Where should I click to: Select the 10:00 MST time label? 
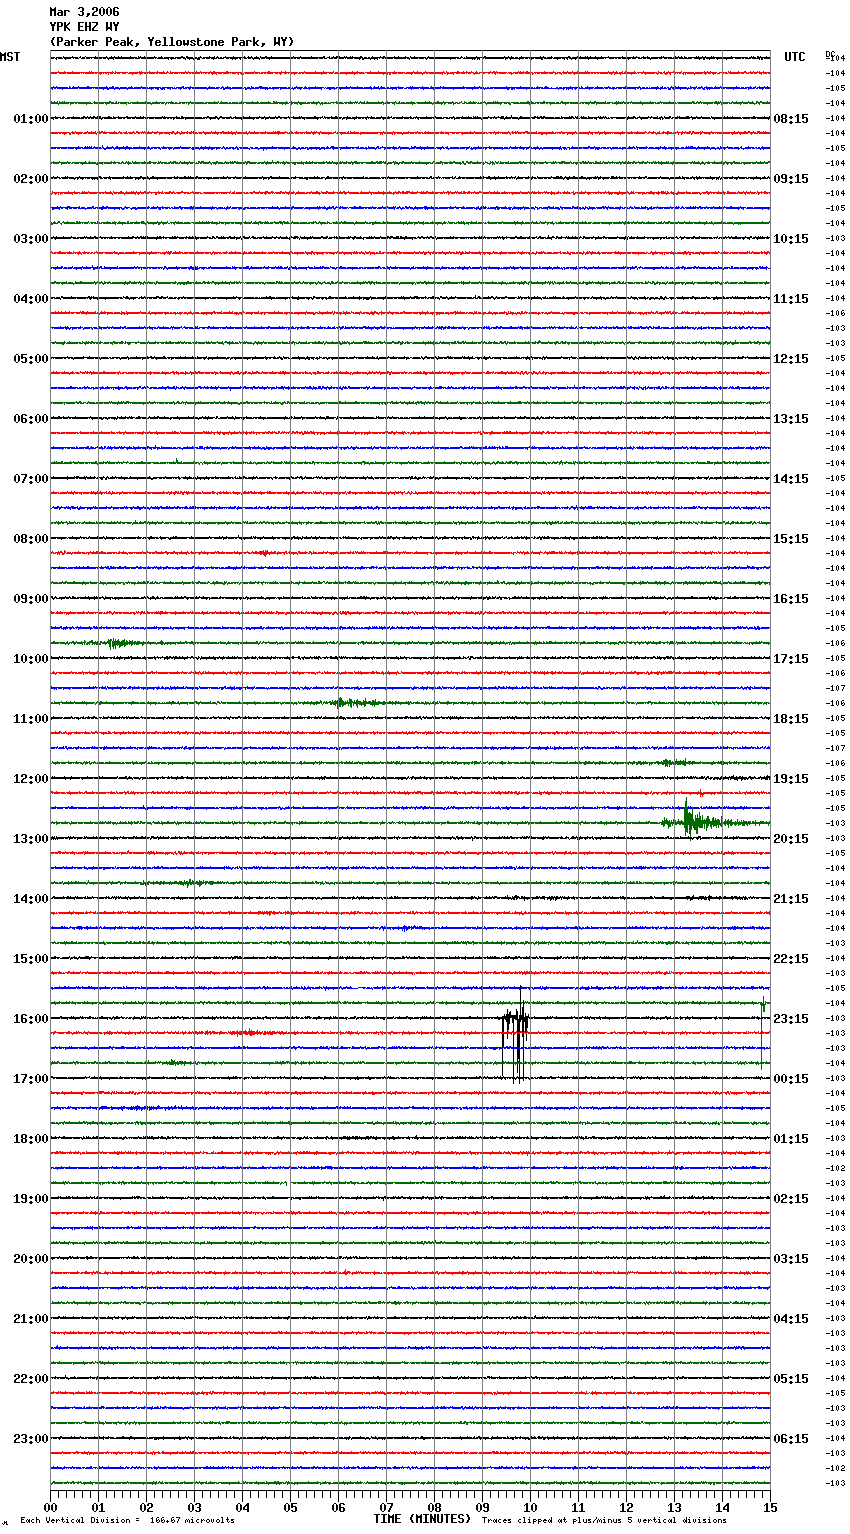point(30,659)
